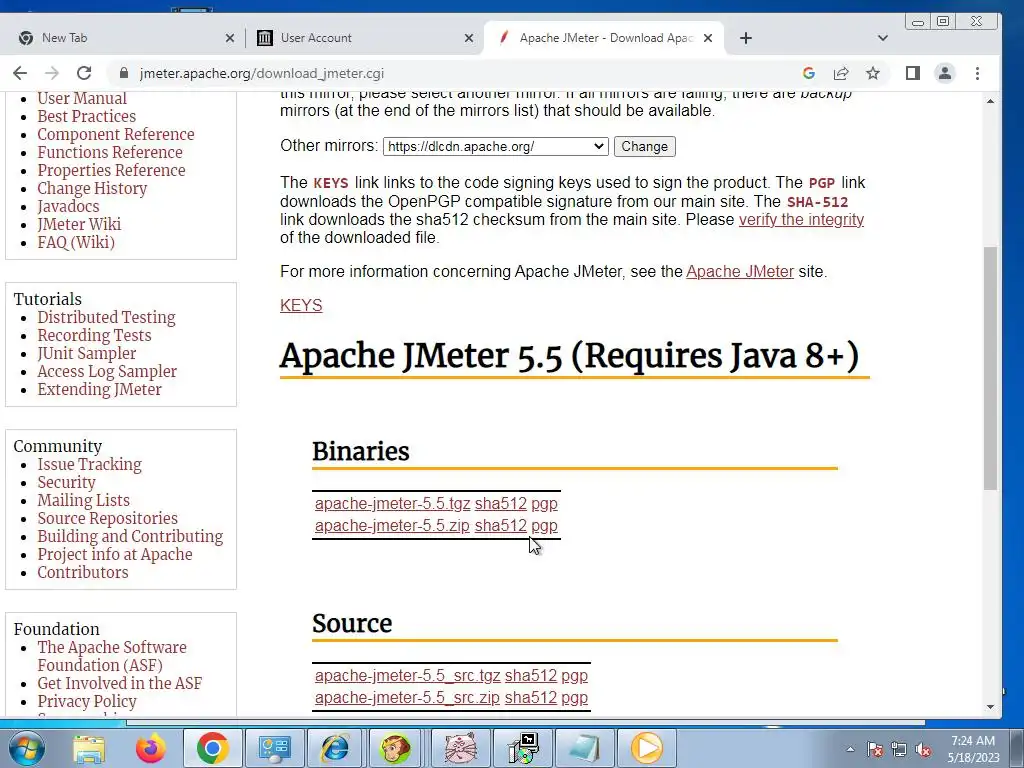Open the cat face taskbar app
The width and height of the screenshot is (1024, 768).
click(460, 748)
